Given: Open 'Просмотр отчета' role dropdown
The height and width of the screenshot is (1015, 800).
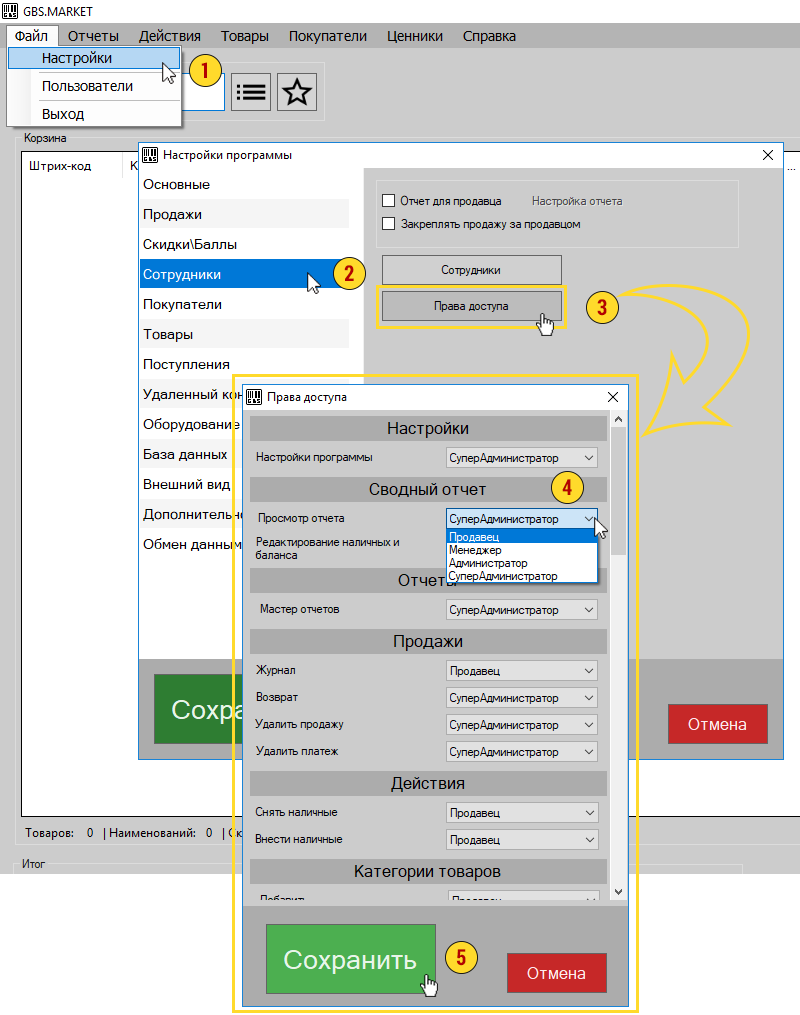Looking at the screenshot, I should [522, 519].
